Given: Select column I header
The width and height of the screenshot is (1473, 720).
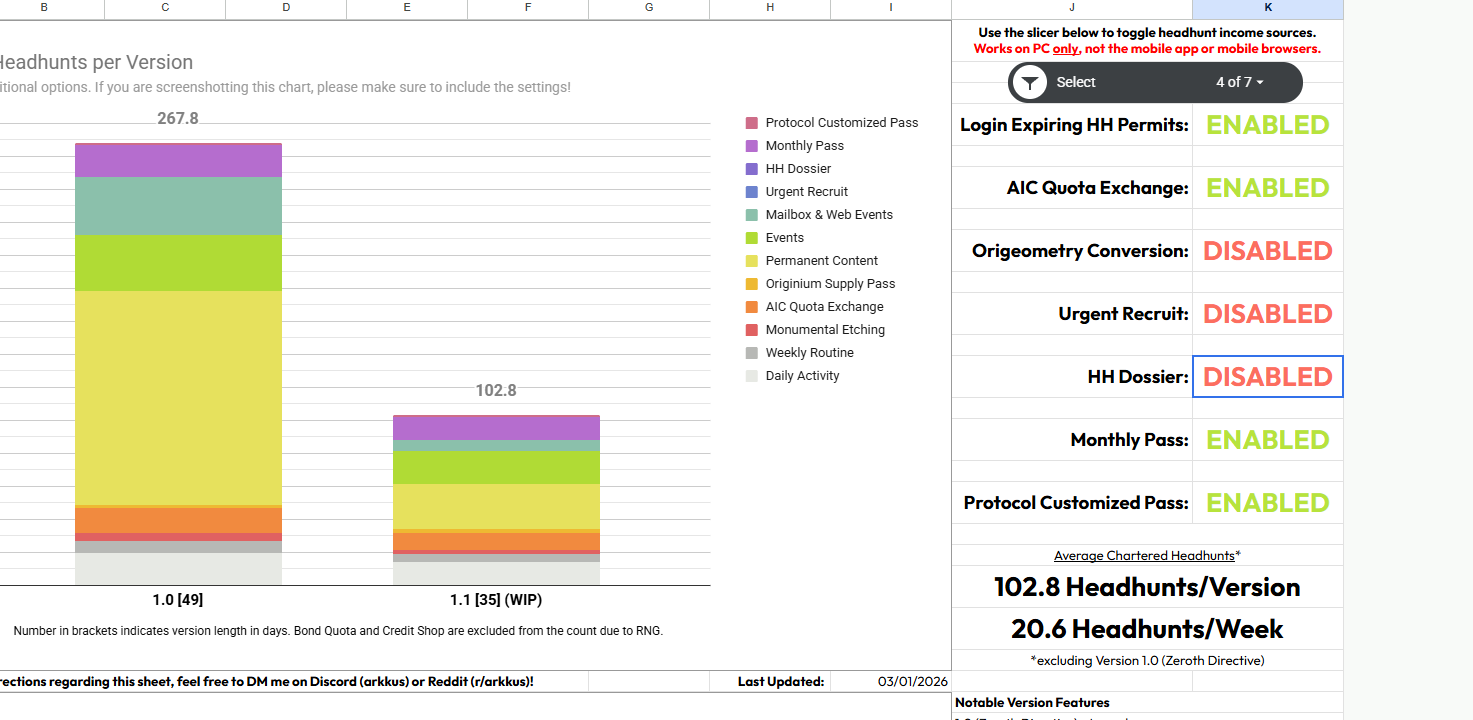Looking at the screenshot, I should (x=891, y=8).
